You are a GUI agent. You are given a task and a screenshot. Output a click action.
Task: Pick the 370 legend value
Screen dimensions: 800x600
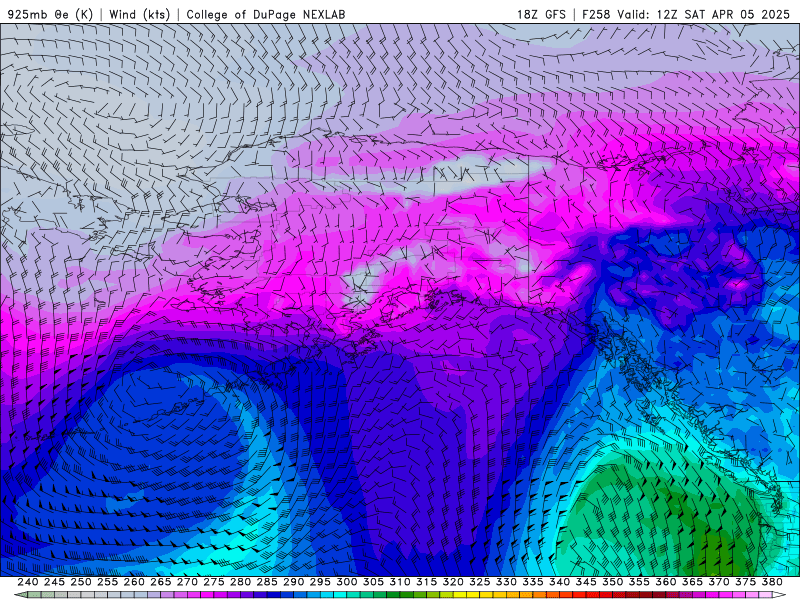tap(719, 582)
